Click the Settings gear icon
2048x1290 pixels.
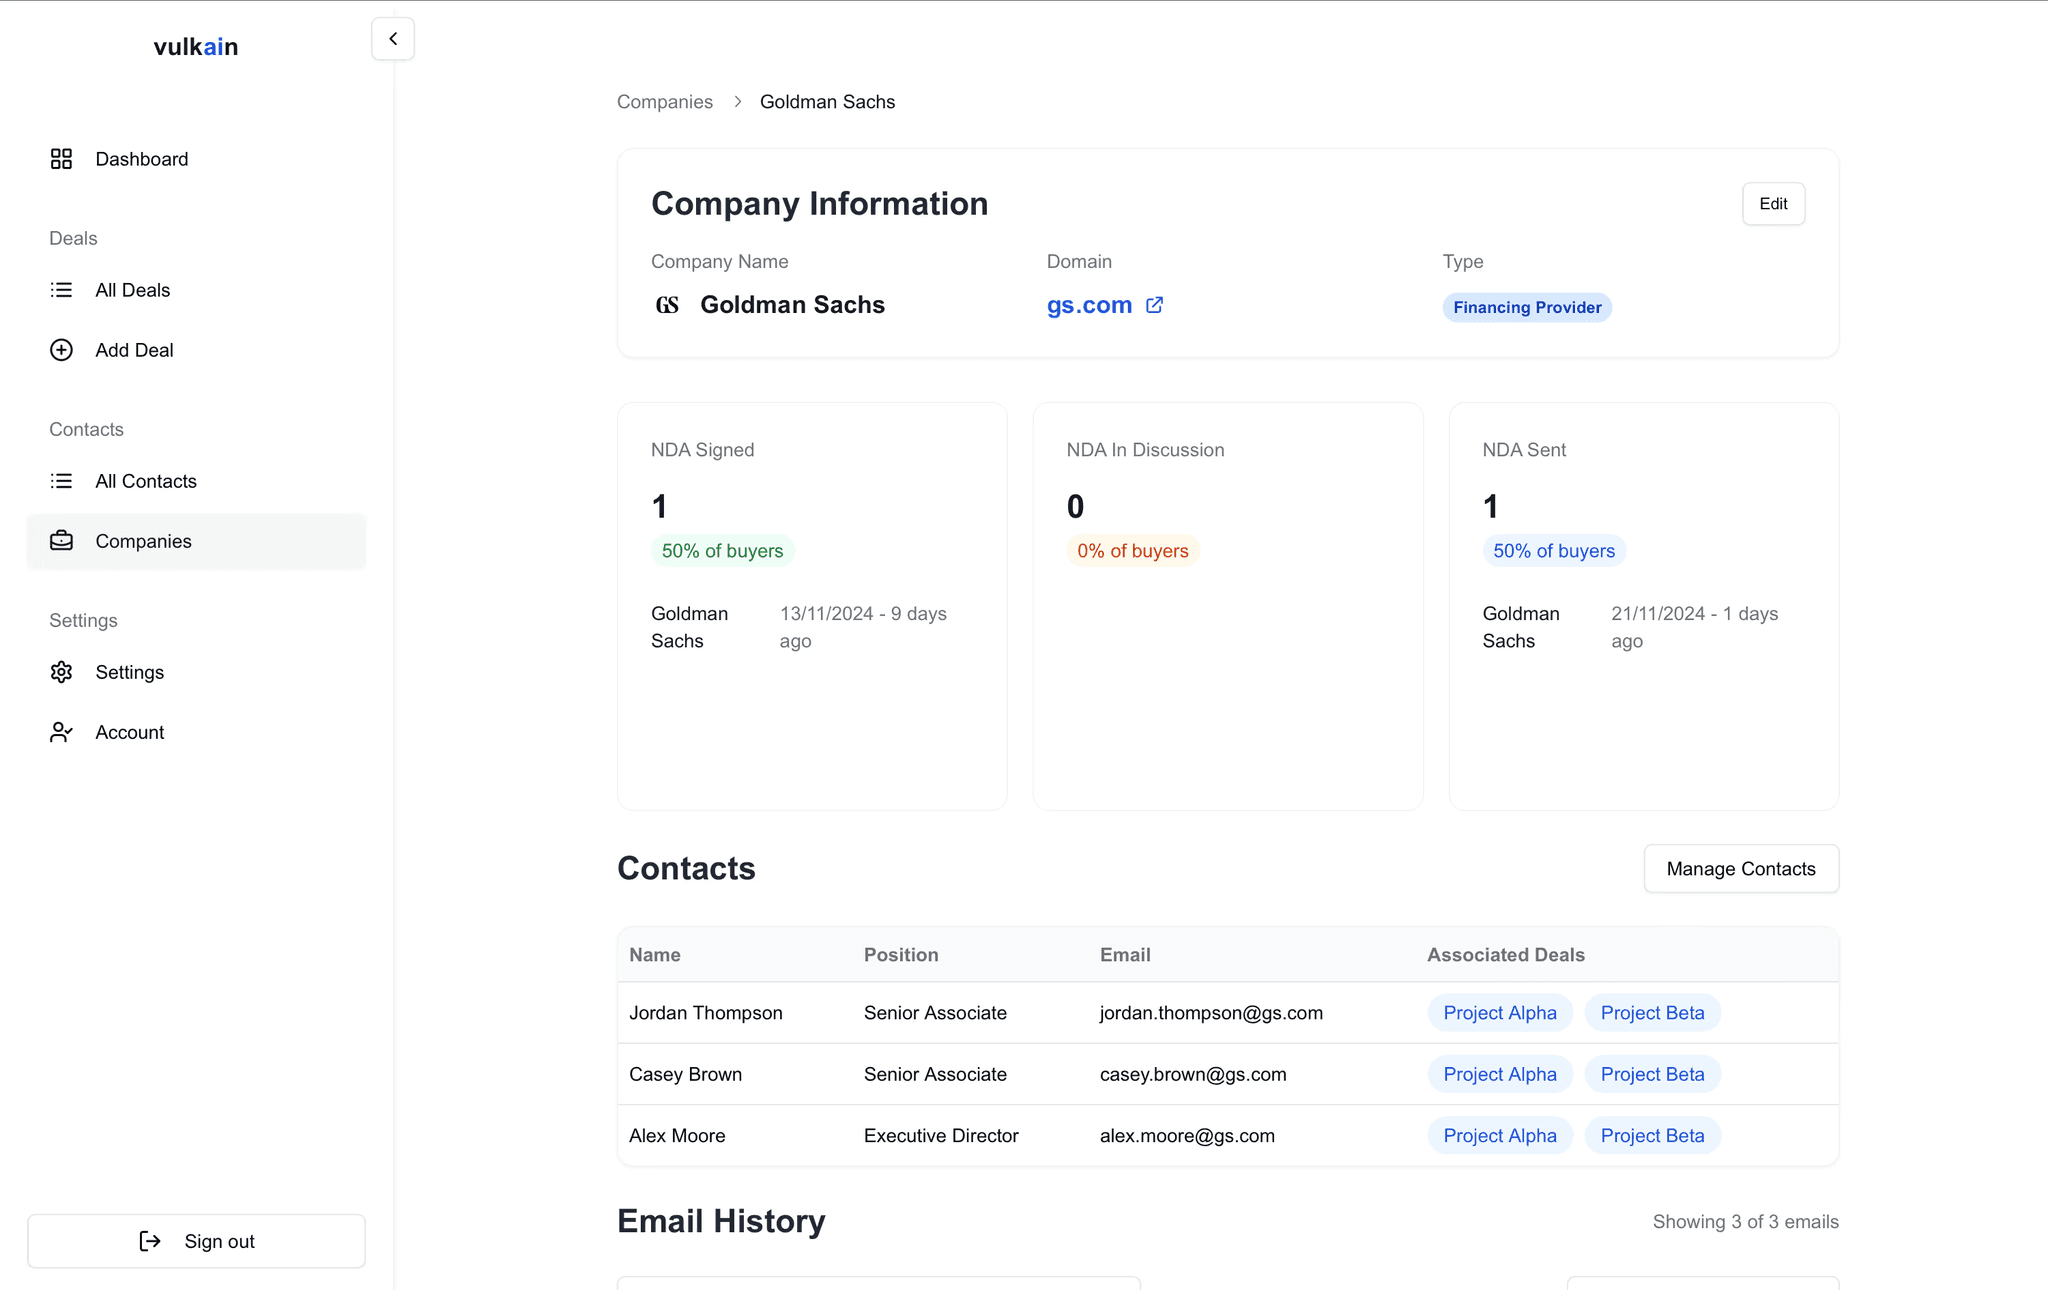point(61,672)
